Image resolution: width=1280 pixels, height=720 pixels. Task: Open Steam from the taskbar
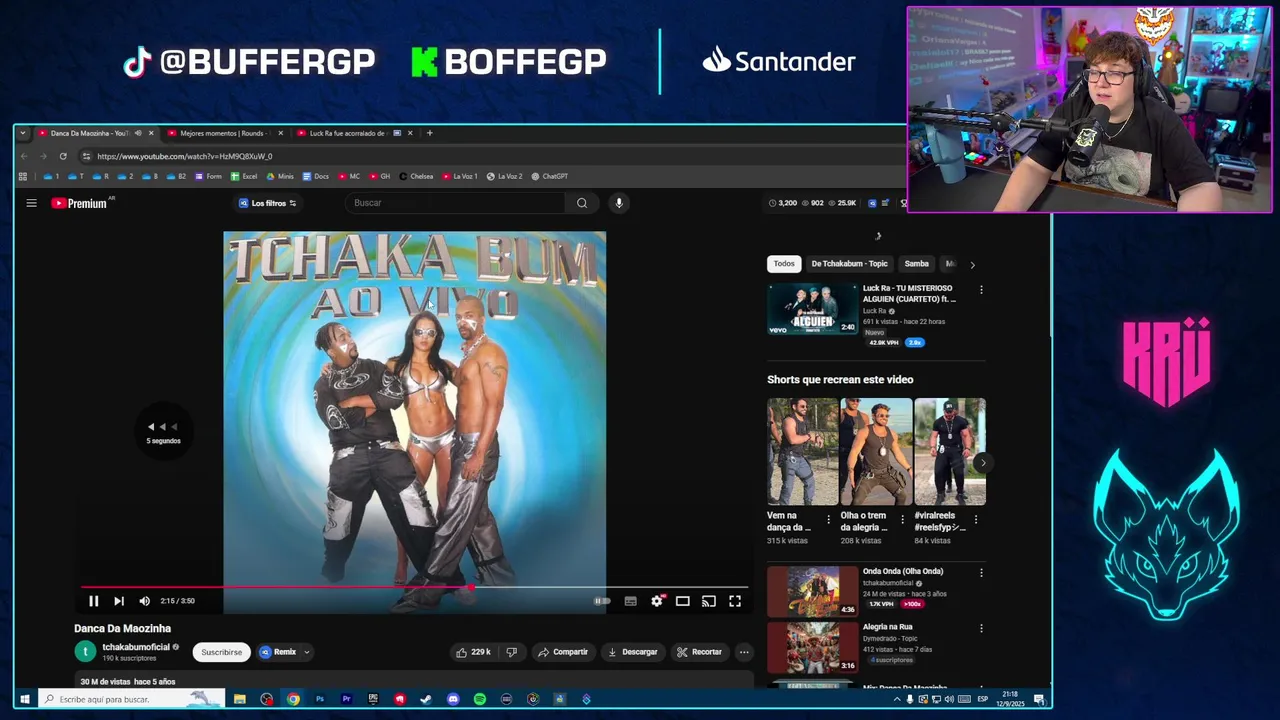click(426, 699)
